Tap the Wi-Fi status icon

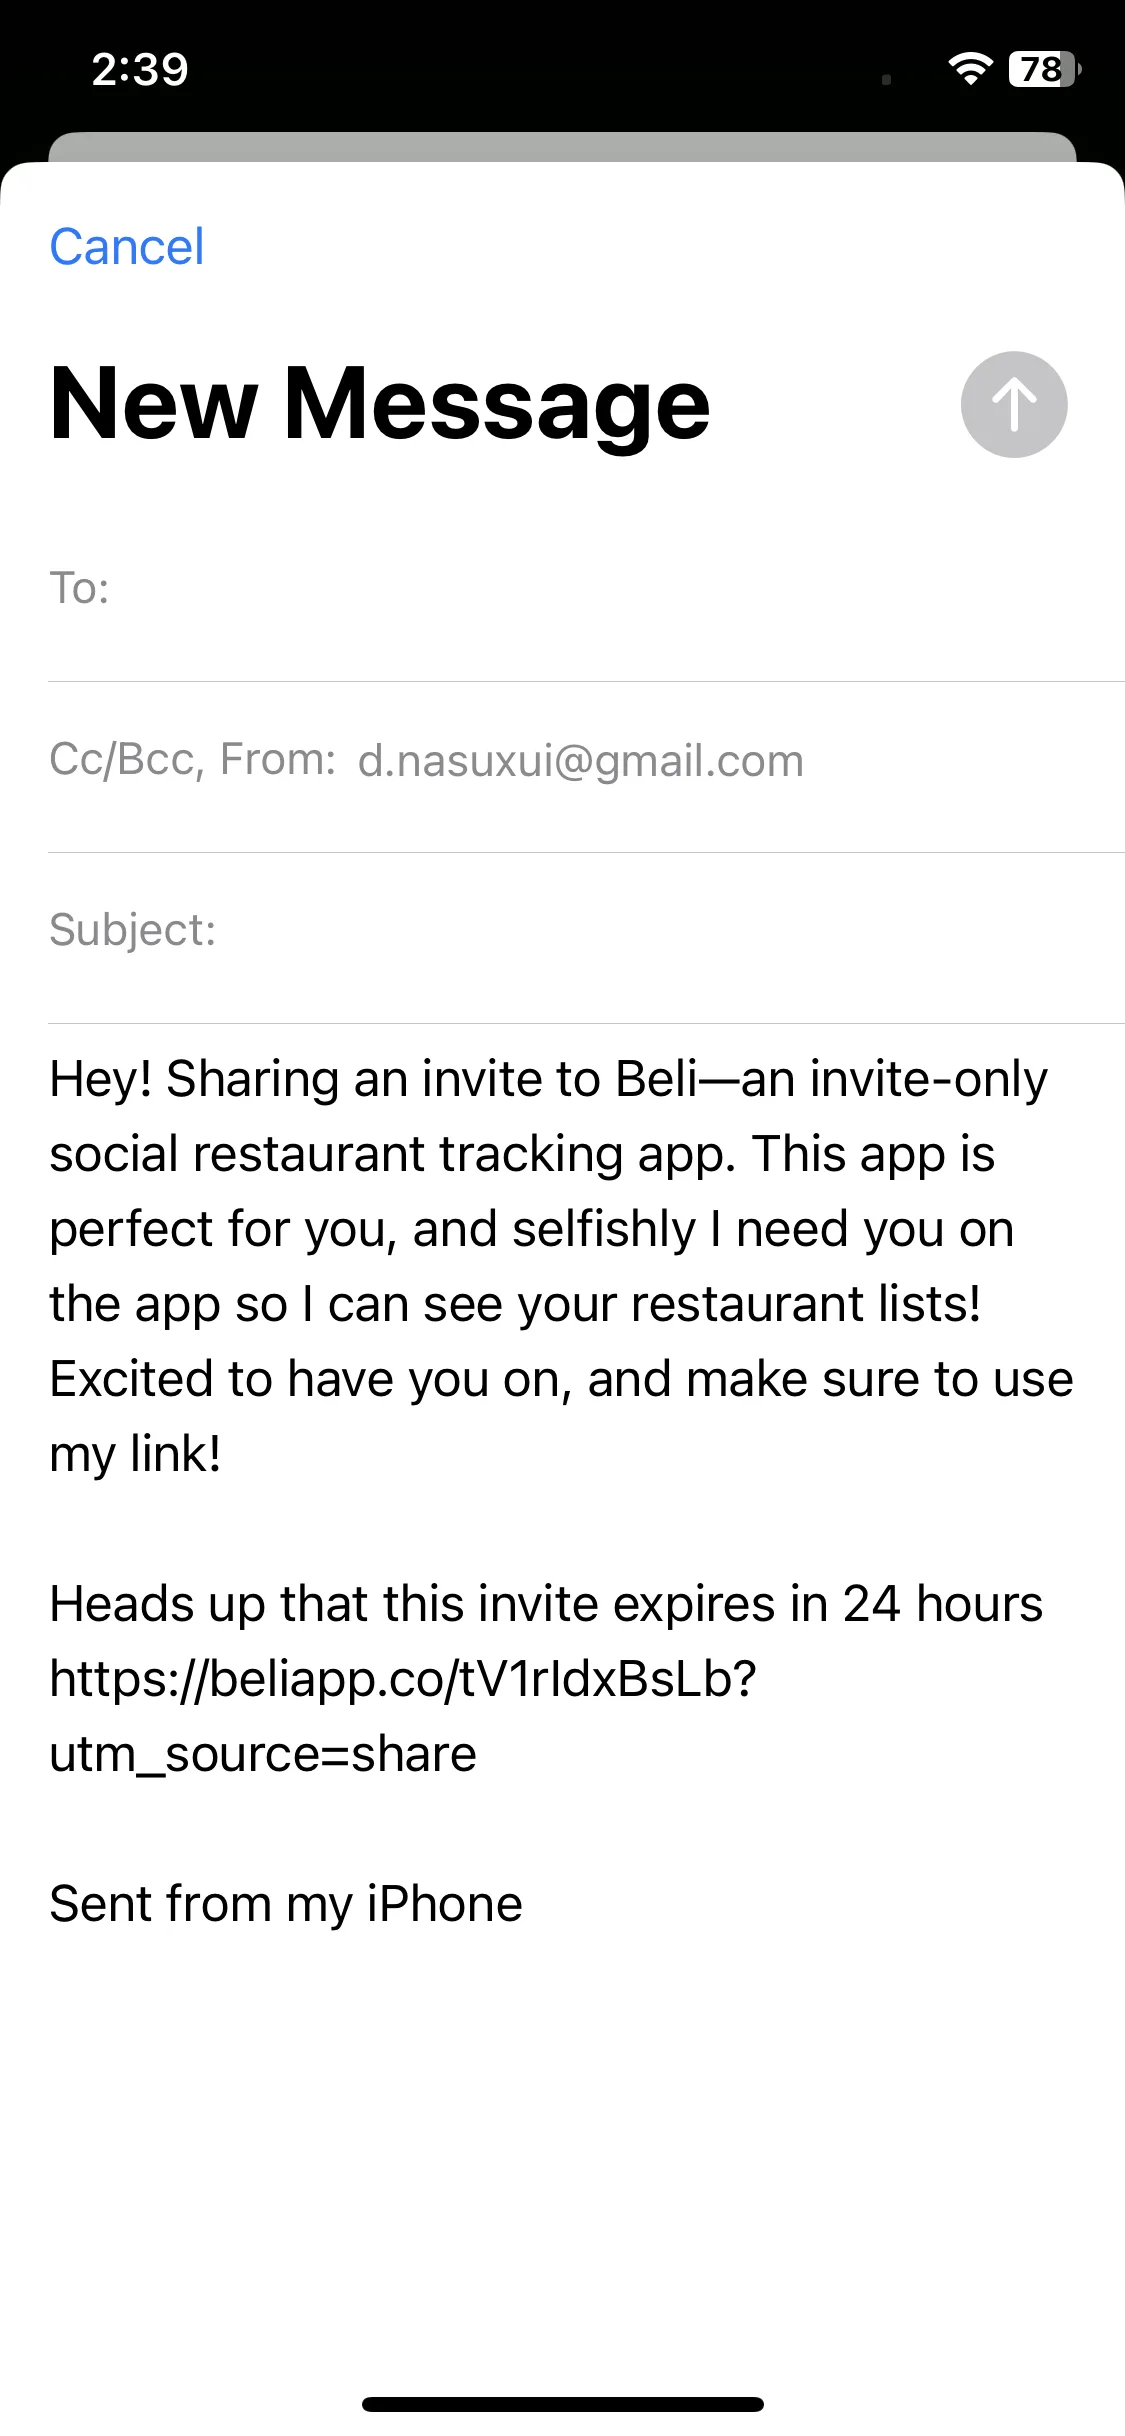(x=970, y=69)
